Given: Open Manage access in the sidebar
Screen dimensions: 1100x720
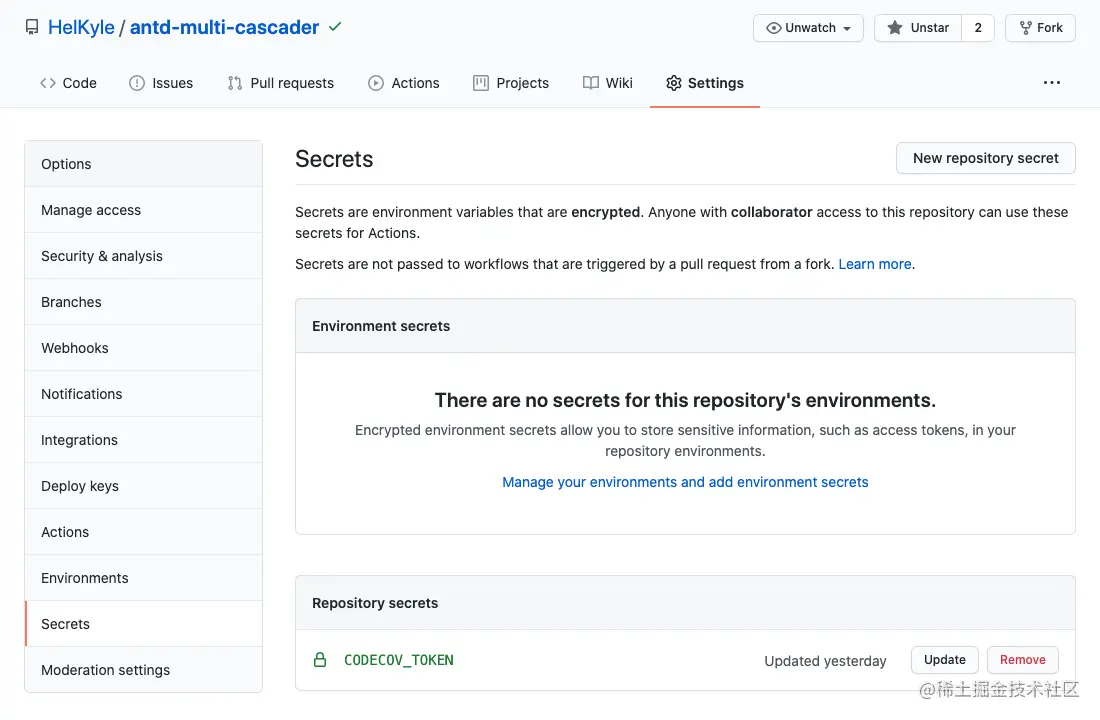Looking at the screenshot, I should [x=144, y=210].
